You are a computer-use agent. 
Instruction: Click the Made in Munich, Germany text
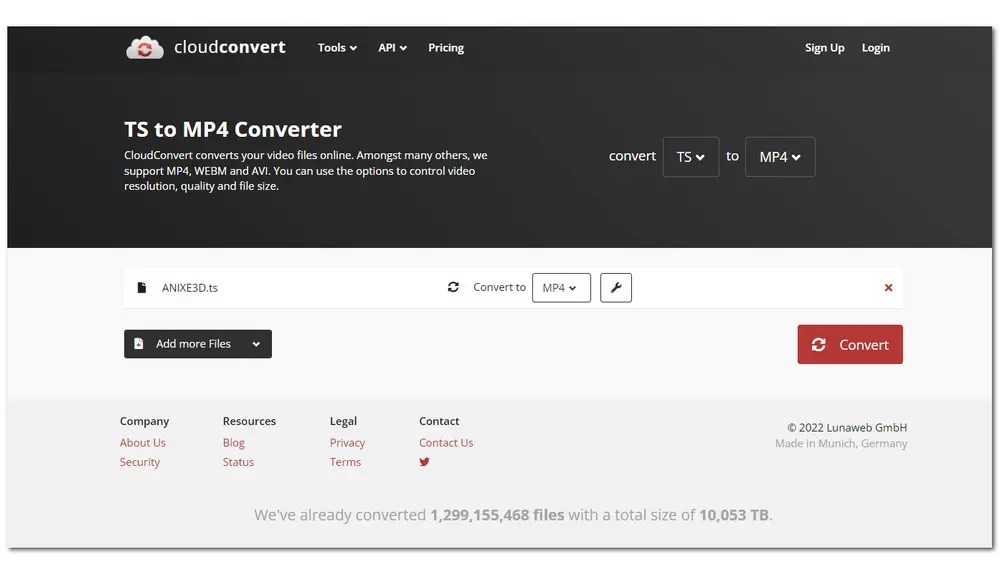841,443
